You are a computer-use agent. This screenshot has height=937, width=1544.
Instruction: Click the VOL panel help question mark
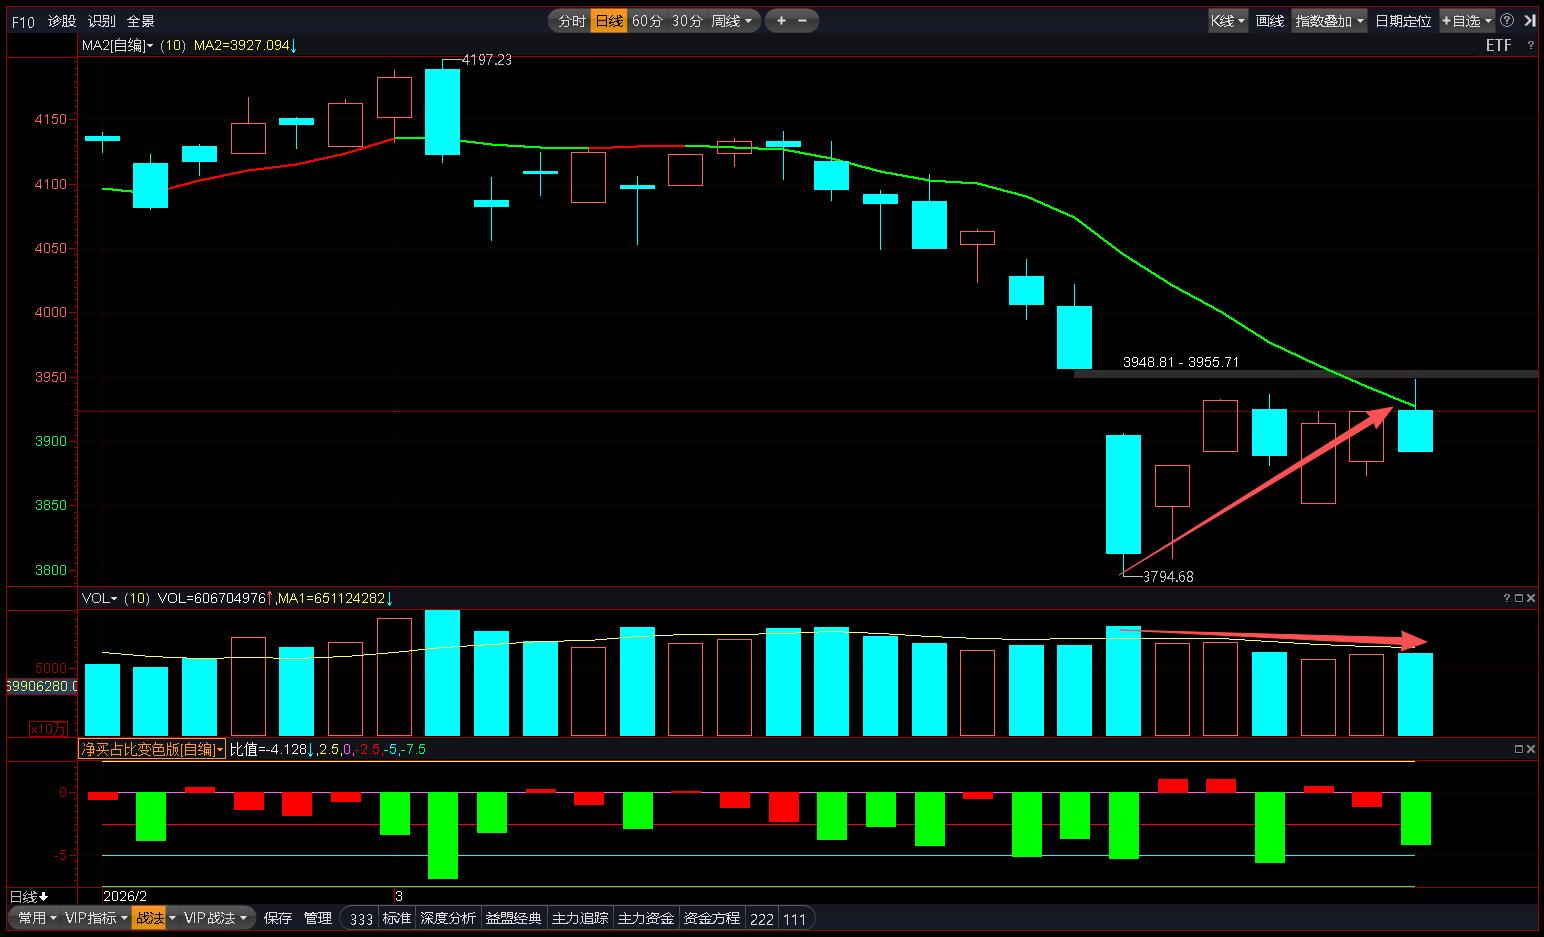[1506, 598]
